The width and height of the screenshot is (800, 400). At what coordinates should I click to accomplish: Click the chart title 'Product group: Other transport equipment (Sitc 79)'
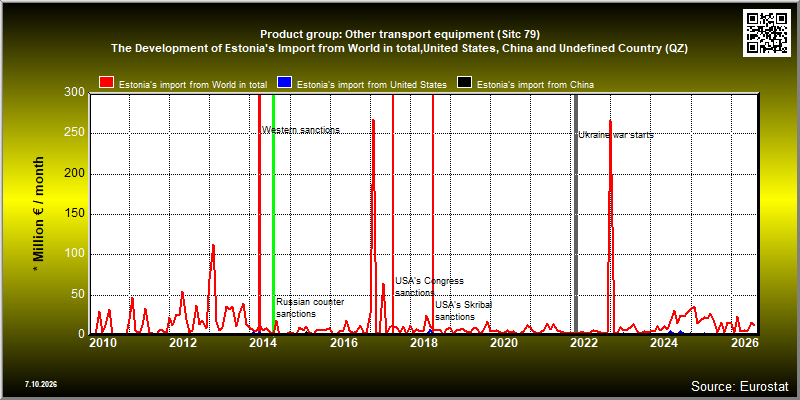pyautogui.click(x=400, y=35)
